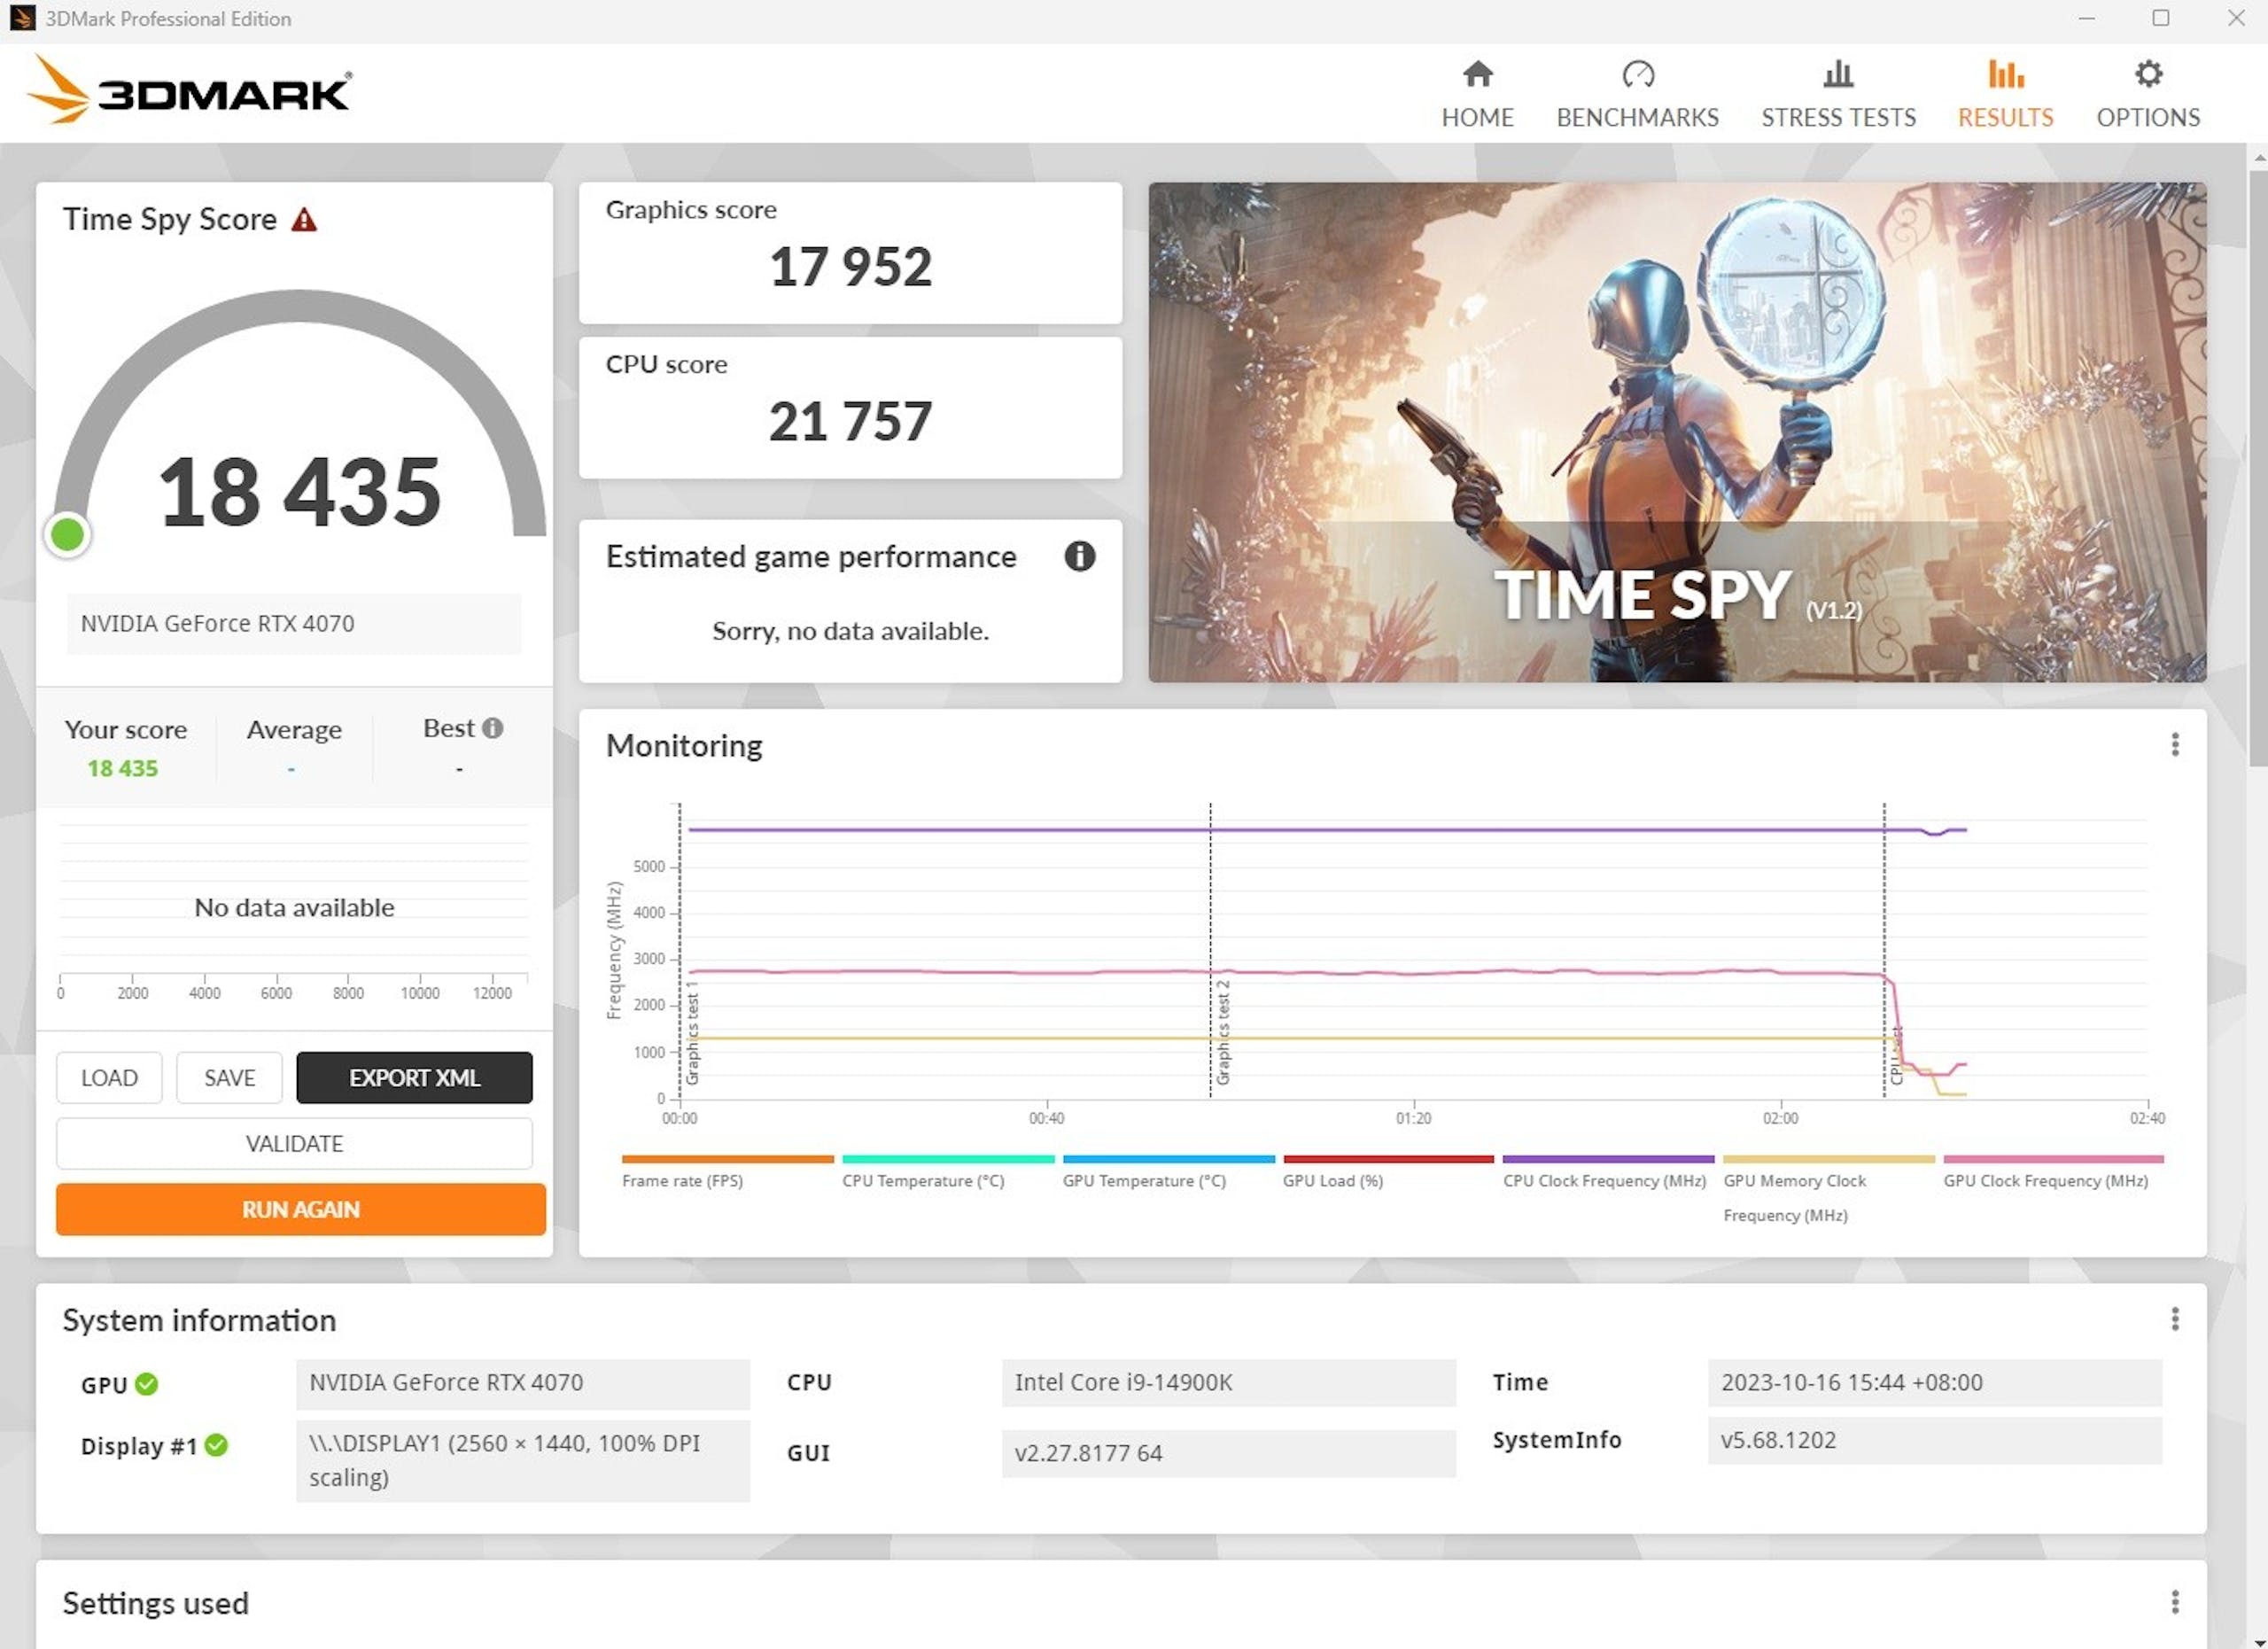2268x1649 pixels.
Task: Maximize the 3DMark window
Action: tap(2161, 19)
